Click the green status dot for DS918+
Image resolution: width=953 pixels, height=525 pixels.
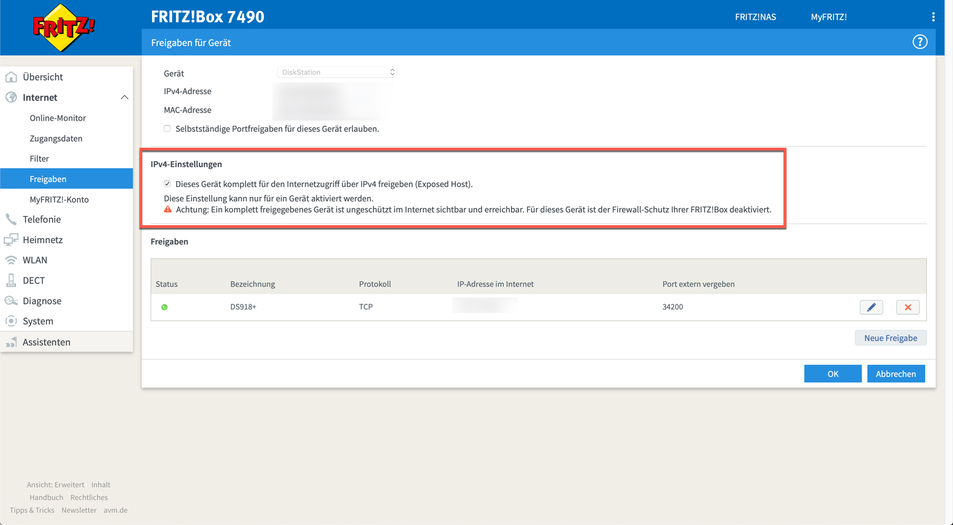(164, 307)
